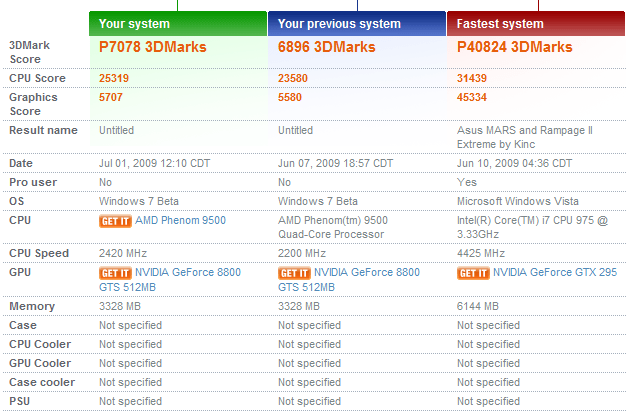The image size is (634, 415).
Task: Click graphics score value 5707
Action: [x=111, y=97]
